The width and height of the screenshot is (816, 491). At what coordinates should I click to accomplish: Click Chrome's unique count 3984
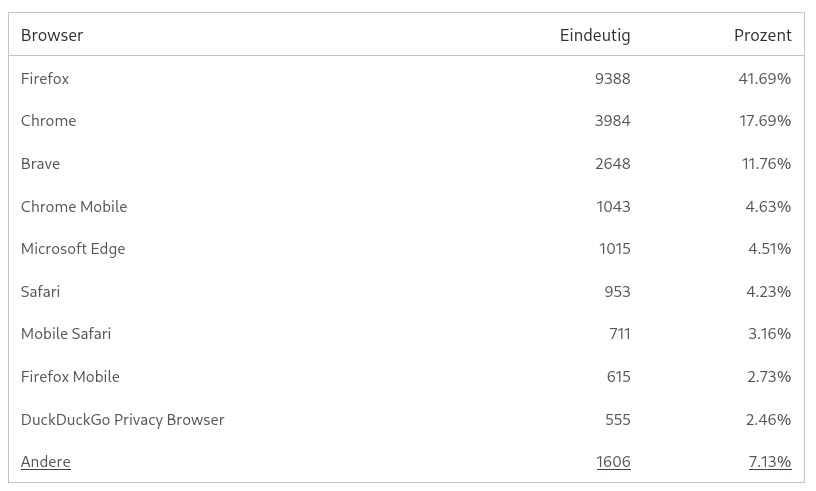(612, 121)
